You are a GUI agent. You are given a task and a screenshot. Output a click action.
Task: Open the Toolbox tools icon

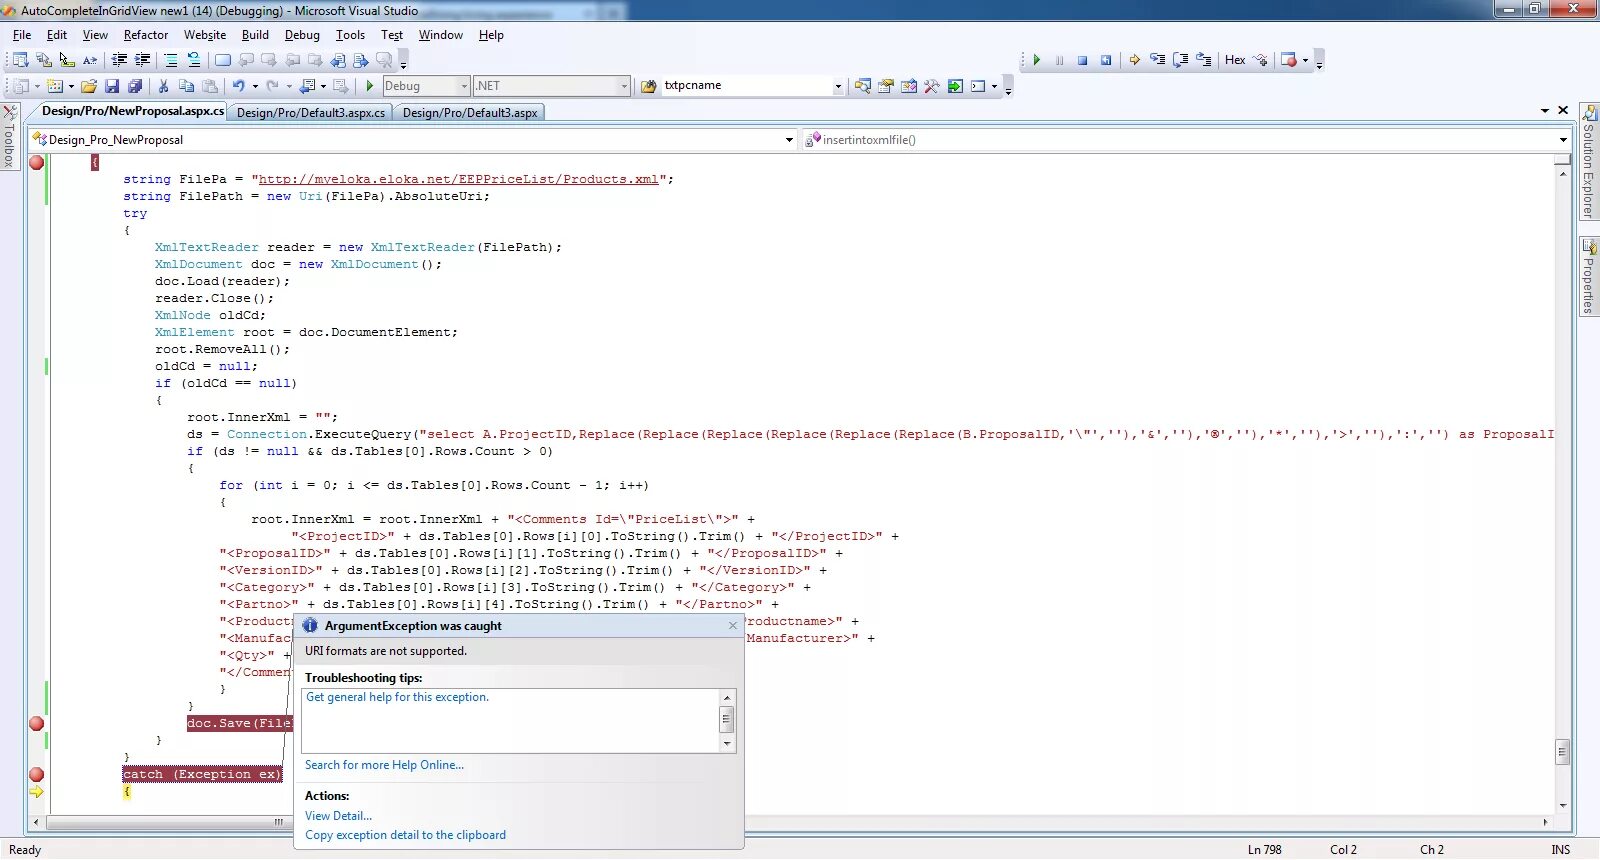(932, 86)
